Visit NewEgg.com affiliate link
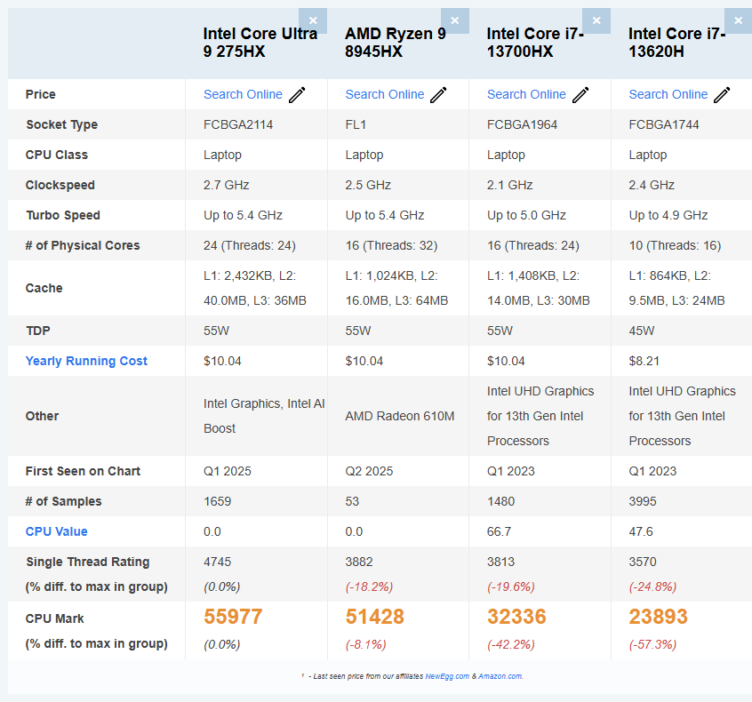The height and width of the screenshot is (702, 752). (447, 676)
